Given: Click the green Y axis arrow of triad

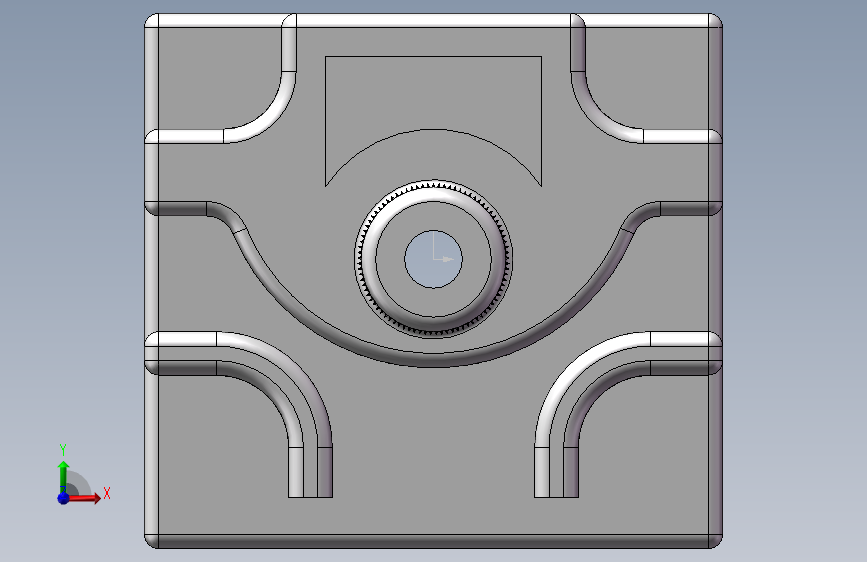Looking at the screenshot, I should coord(63,477).
